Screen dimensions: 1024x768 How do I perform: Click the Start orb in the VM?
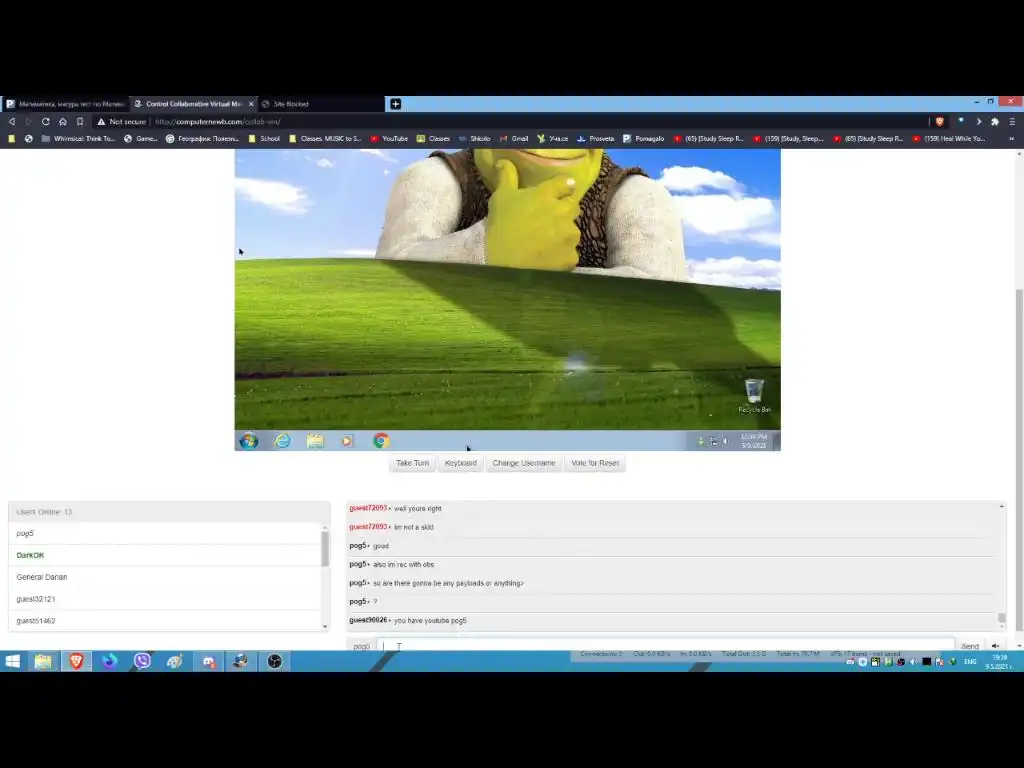point(249,441)
